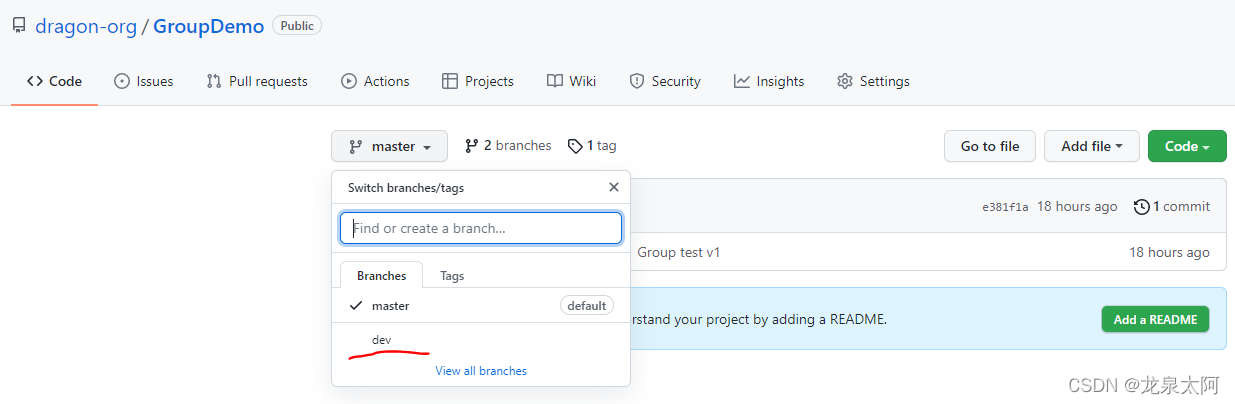Open the Add file dropdown
1235x404 pixels.
(1091, 146)
